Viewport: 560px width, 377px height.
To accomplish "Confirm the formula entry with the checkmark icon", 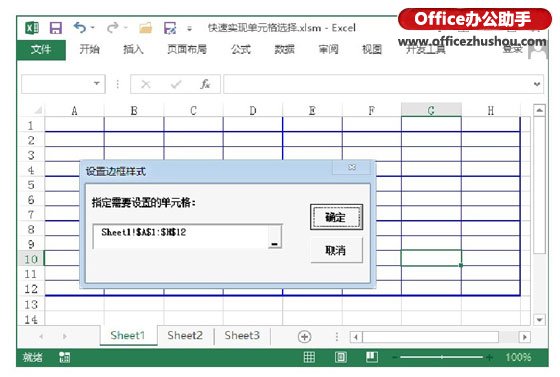I will point(176,84).
